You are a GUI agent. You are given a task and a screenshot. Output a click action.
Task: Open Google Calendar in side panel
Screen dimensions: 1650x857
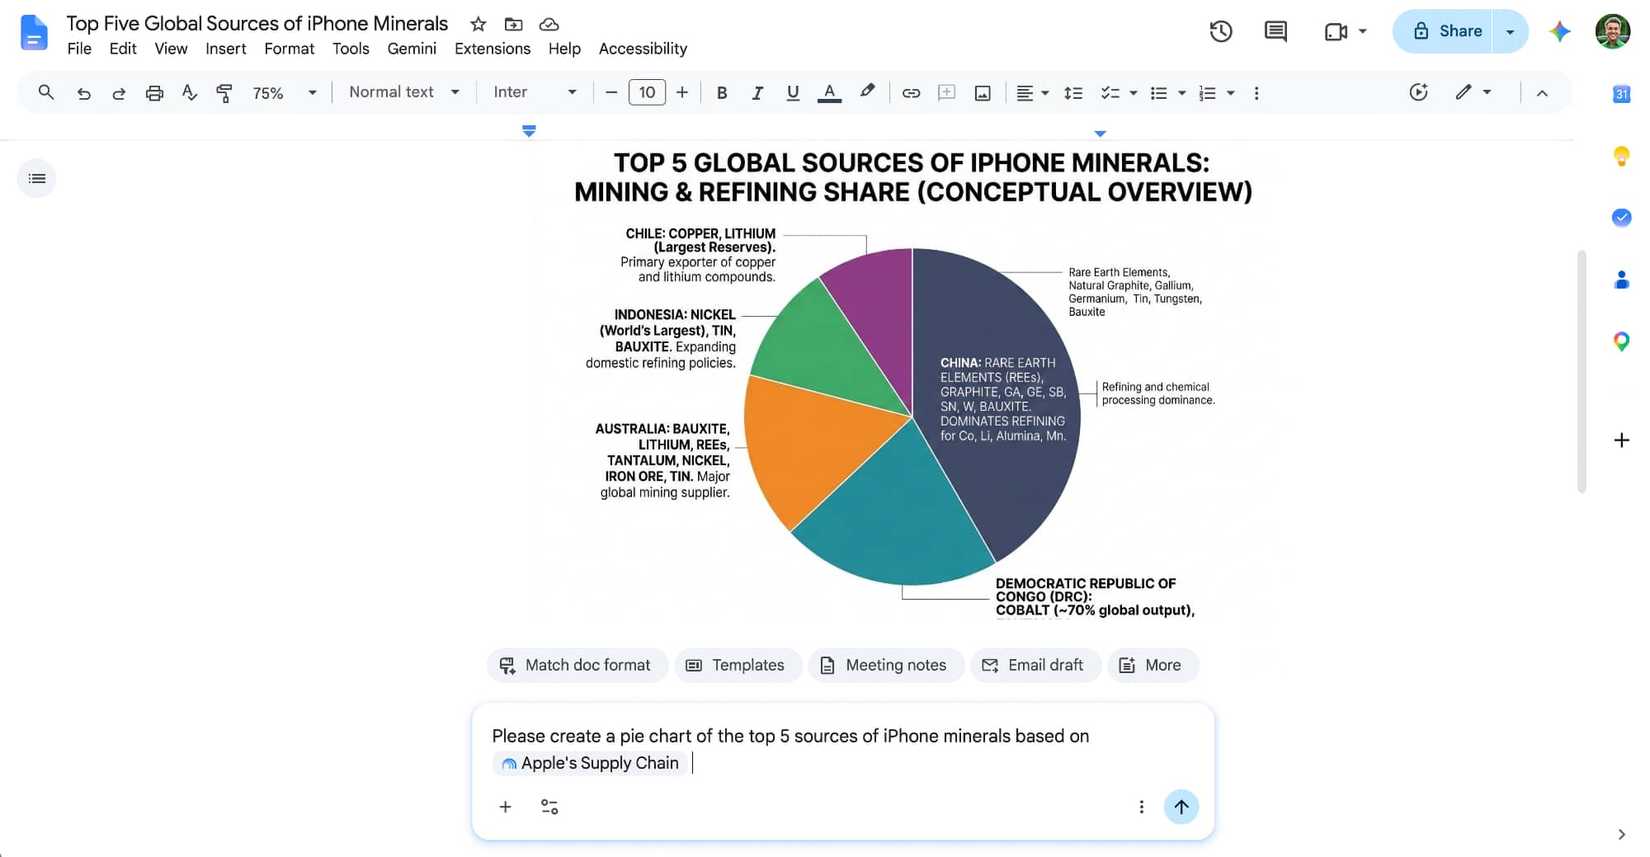pyautogui.click(x=1621, y=94)
